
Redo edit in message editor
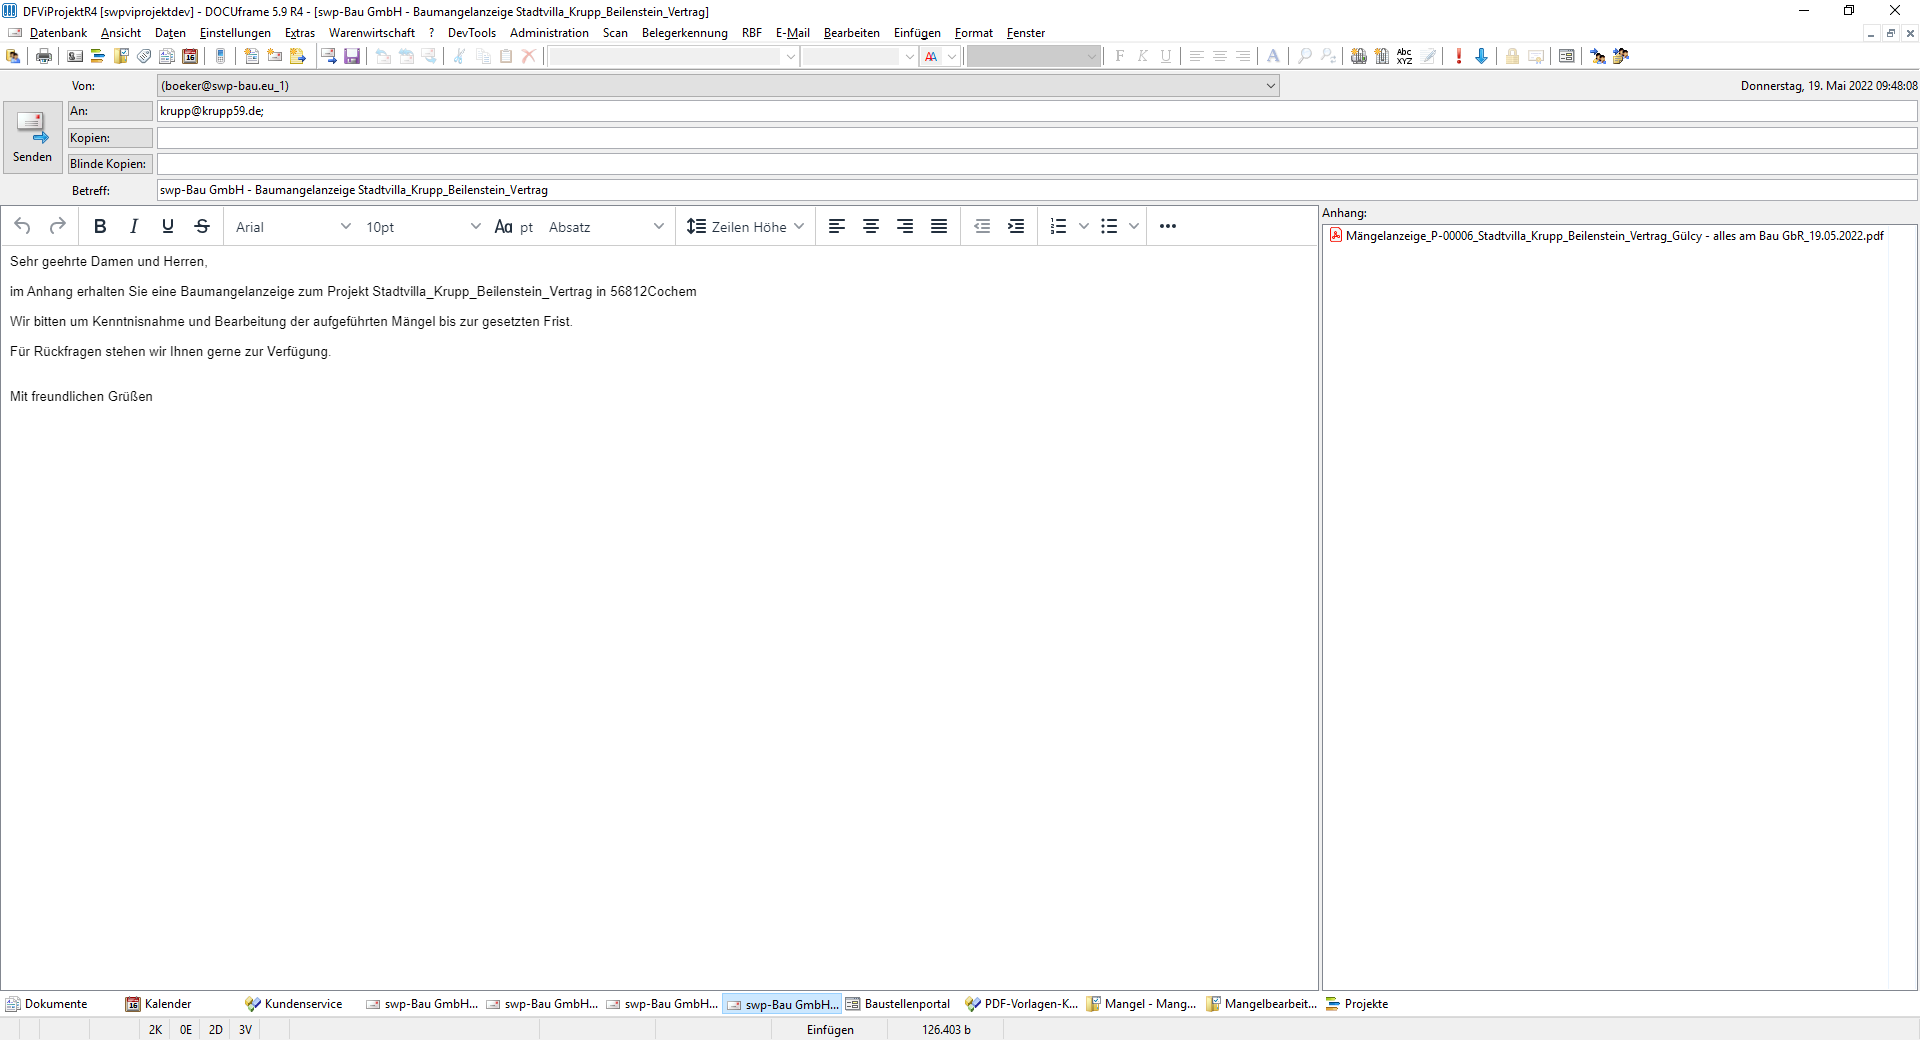pos(58,226)
